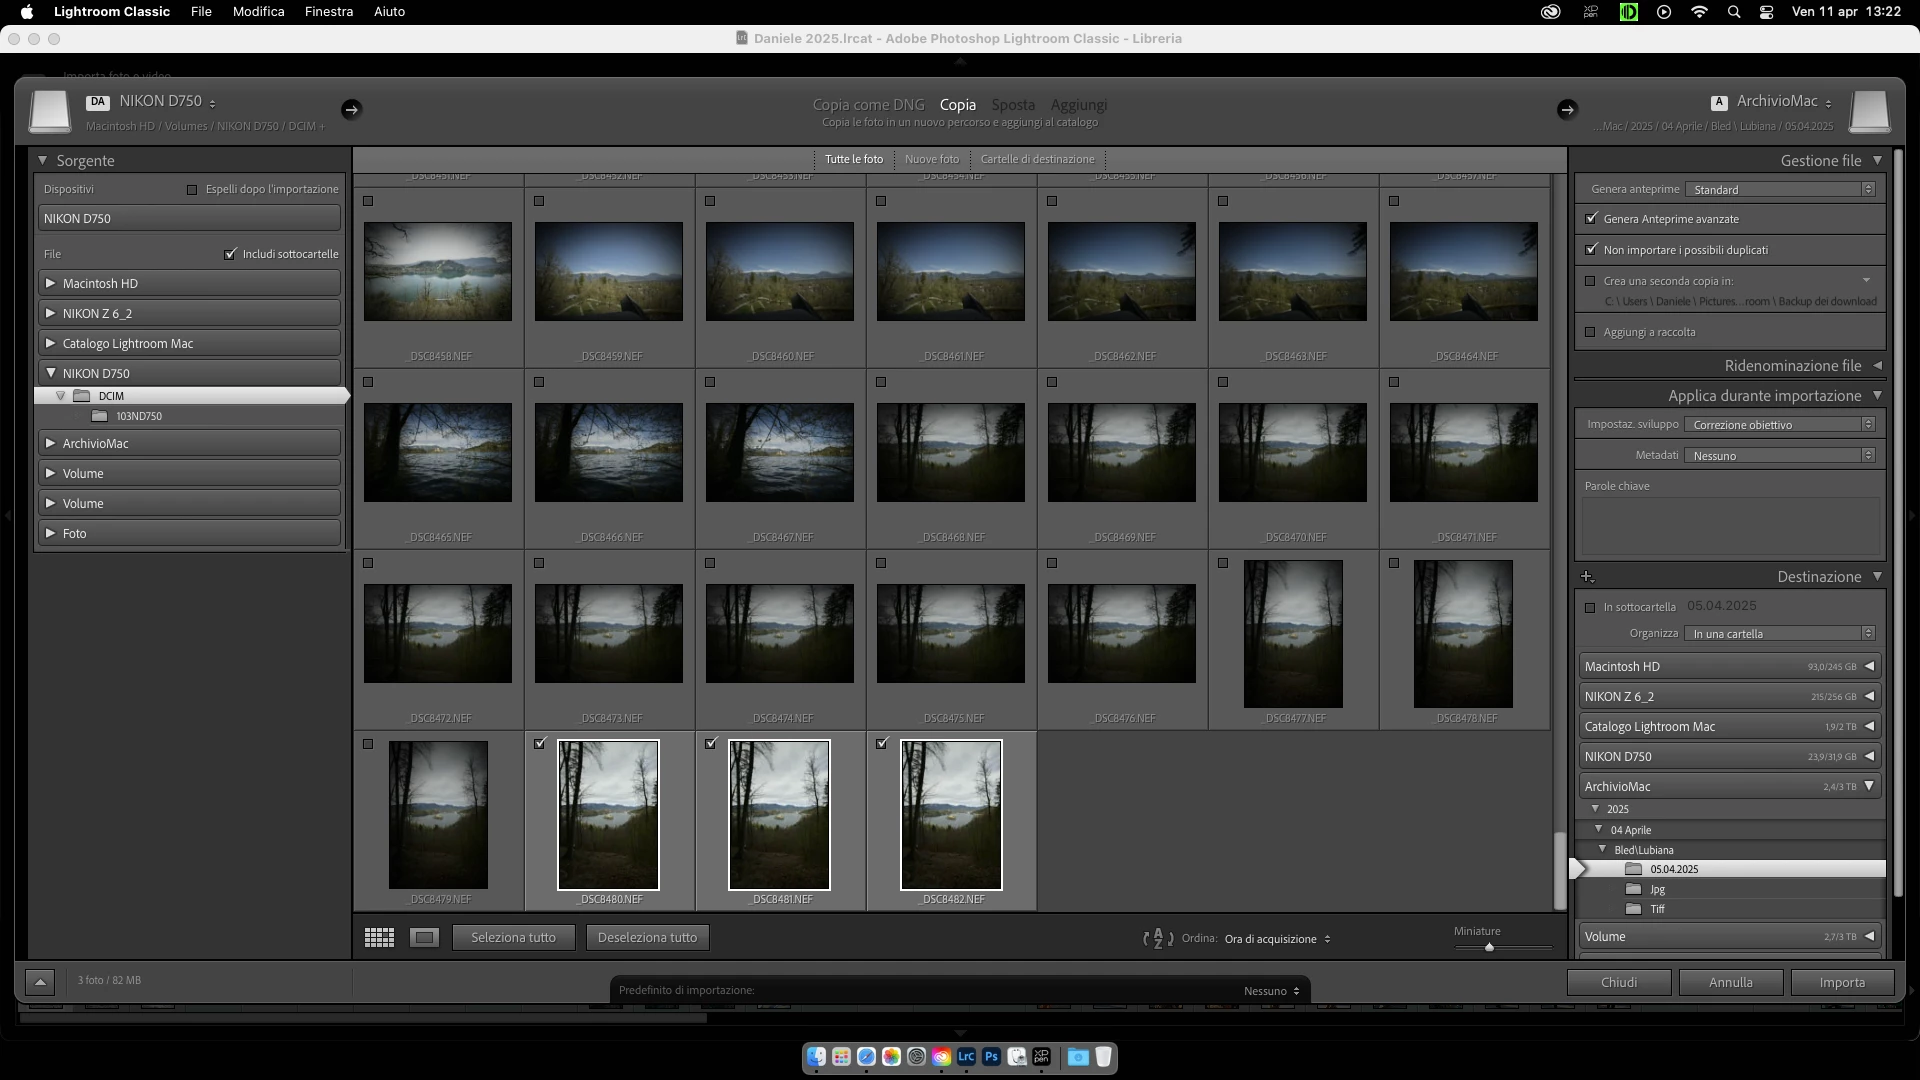Open Photoshop from the Dock

coord(991,1057)
